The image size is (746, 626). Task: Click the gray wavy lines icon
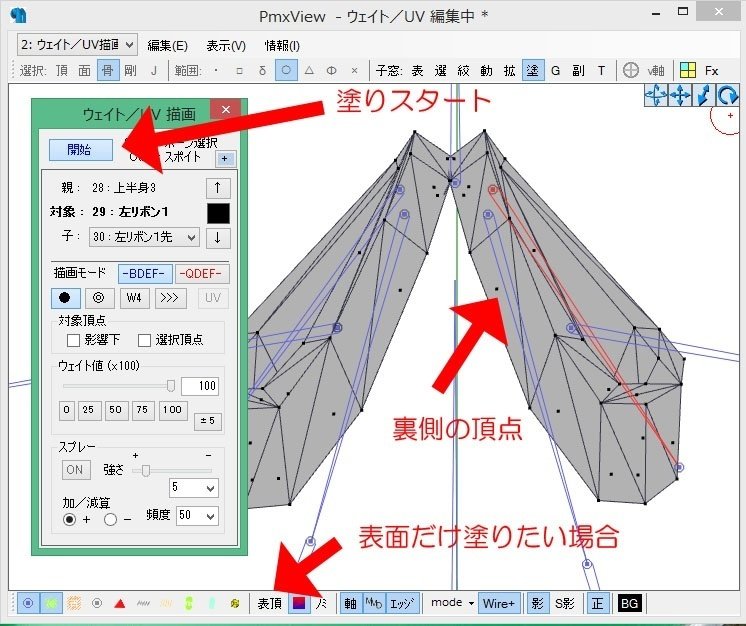pyautogui.click(x=143, y=604)
